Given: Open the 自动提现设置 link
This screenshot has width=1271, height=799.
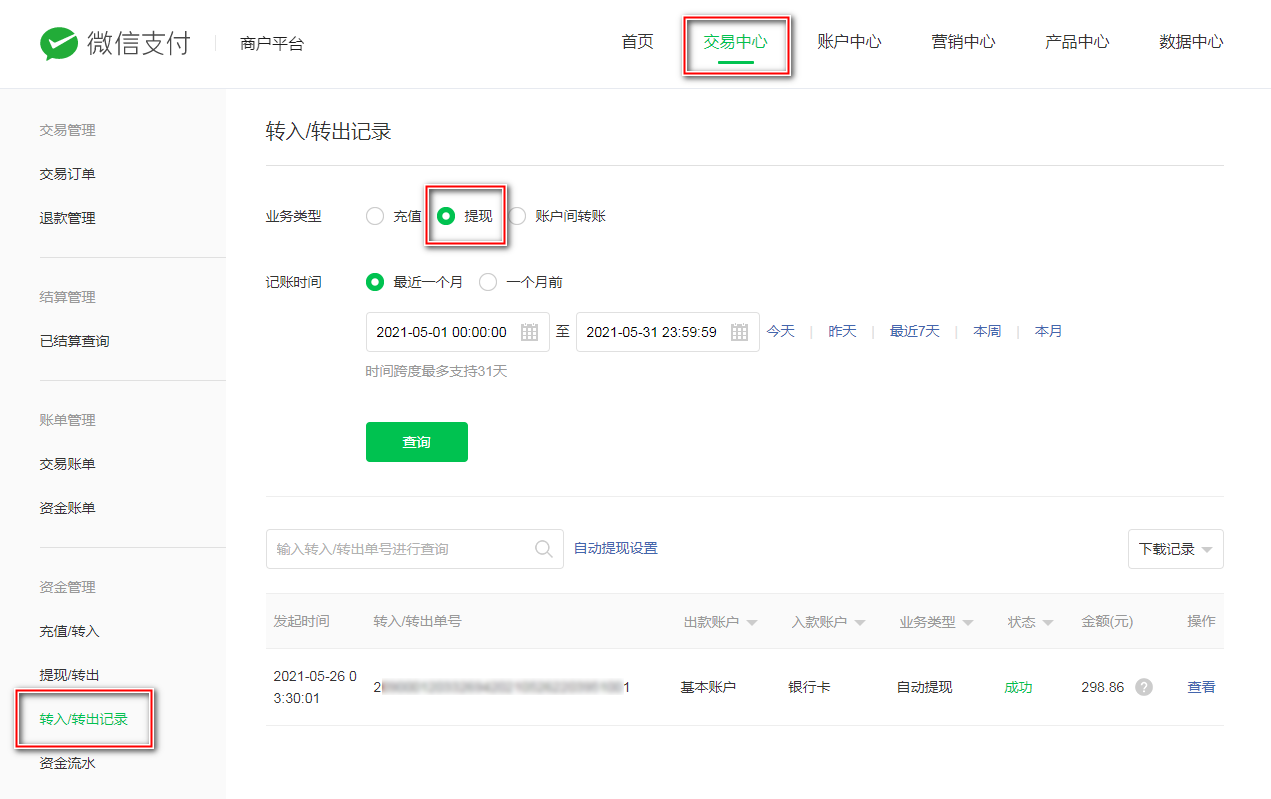Looking at the screenshot, I should [615, 548].
